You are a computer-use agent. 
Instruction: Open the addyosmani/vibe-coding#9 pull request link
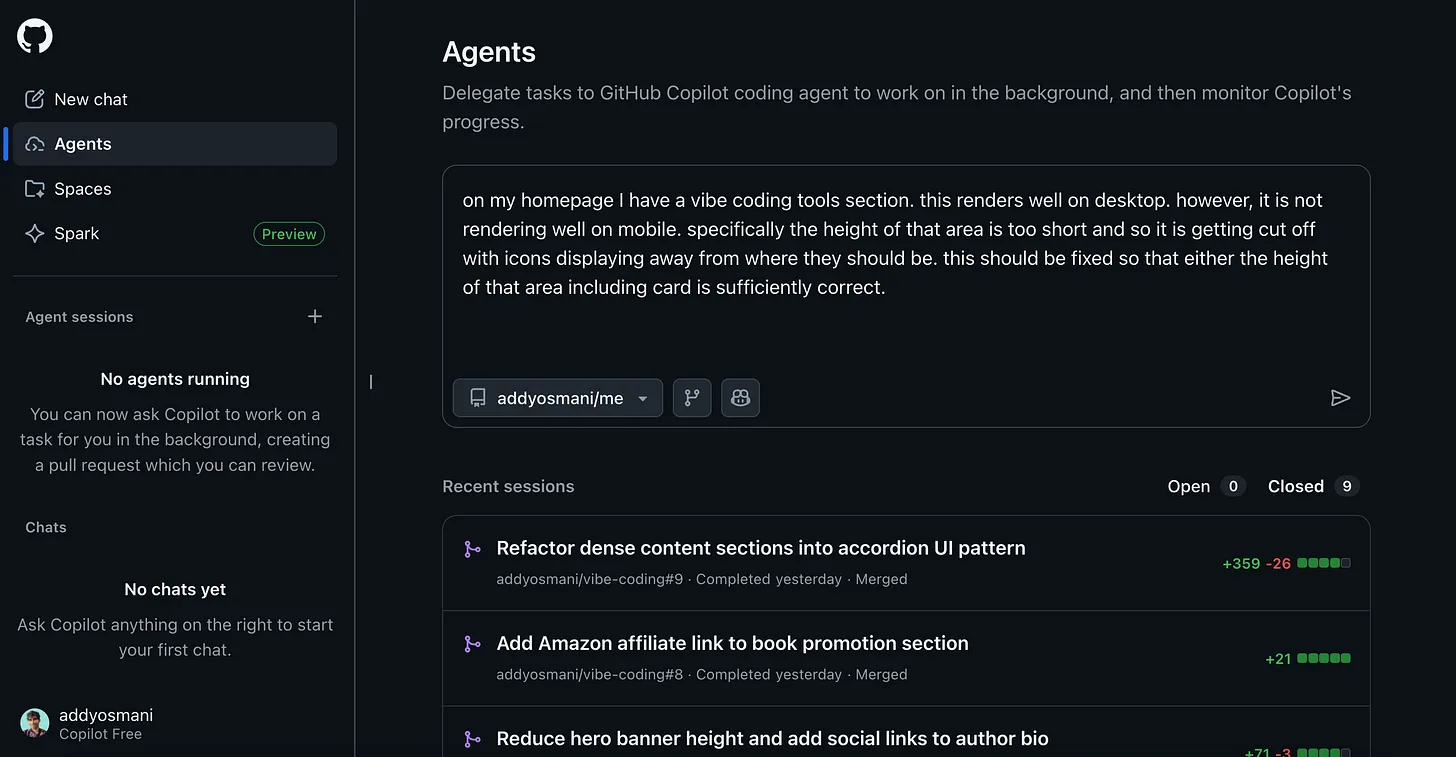(x=588, y=578)
